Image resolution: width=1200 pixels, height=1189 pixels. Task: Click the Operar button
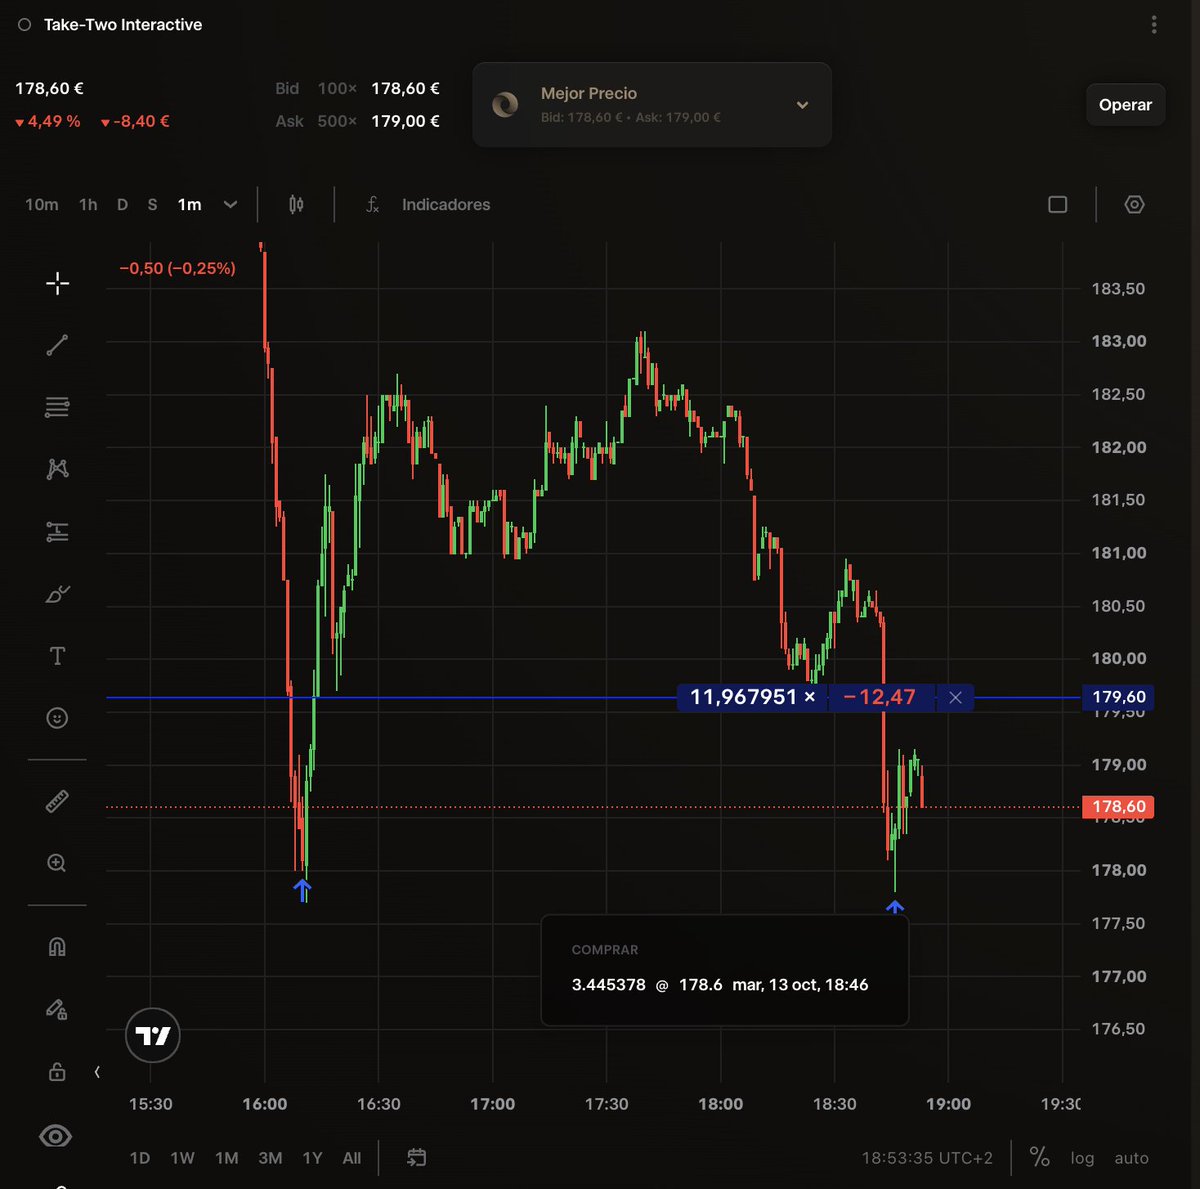point(1125,105)
